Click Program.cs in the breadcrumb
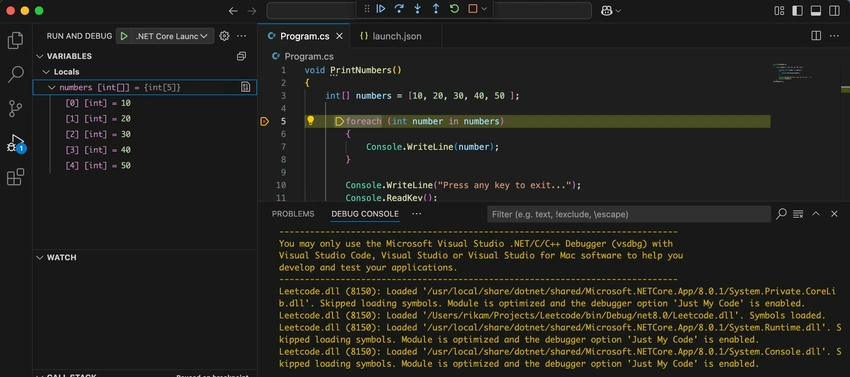The height and width of the screenshot is (377, 850). (x=309, y=56)
